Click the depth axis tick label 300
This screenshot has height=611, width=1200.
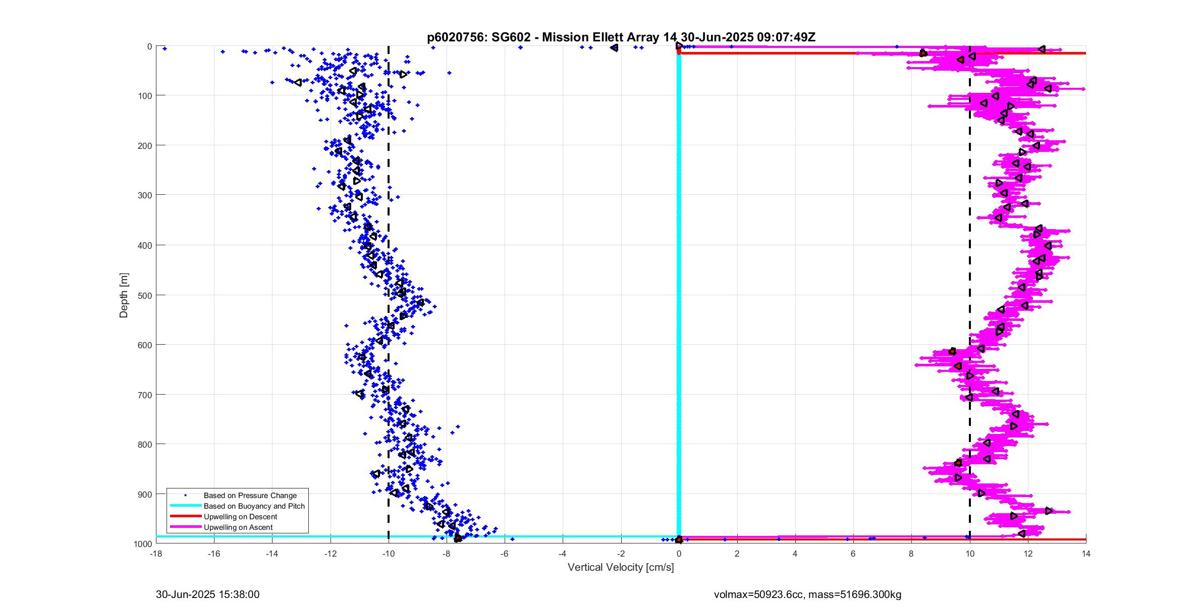[x=144, y=195]
